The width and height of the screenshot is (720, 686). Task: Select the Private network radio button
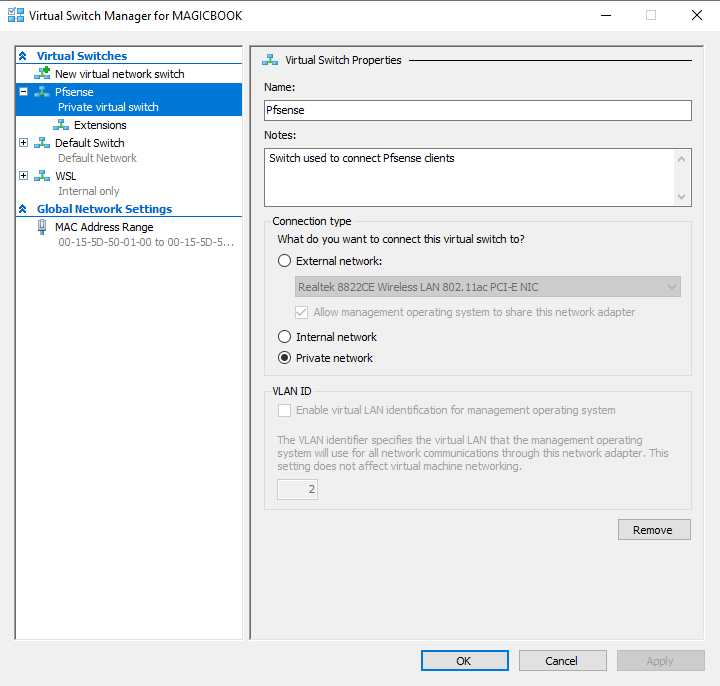284,358
